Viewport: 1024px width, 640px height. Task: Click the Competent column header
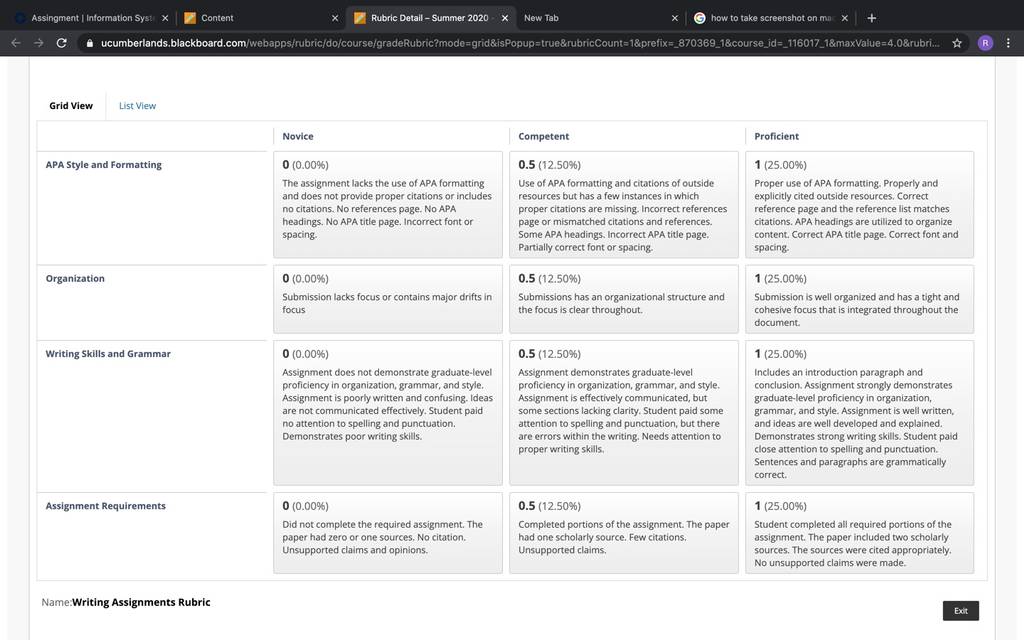click(543, 136)
